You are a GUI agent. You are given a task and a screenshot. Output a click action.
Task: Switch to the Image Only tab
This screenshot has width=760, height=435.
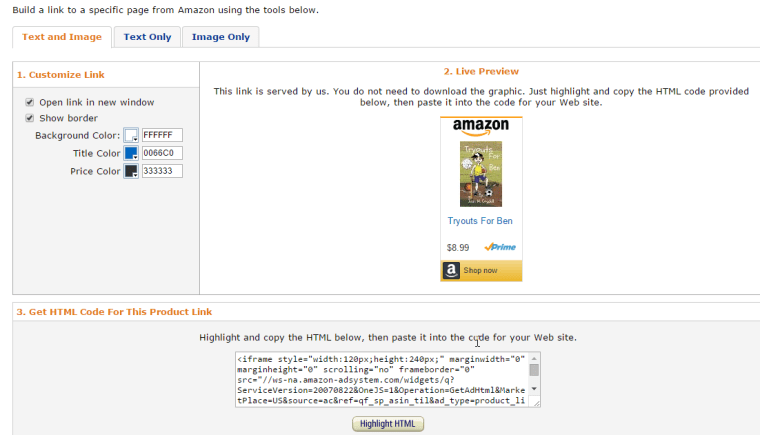click(220, 37)
